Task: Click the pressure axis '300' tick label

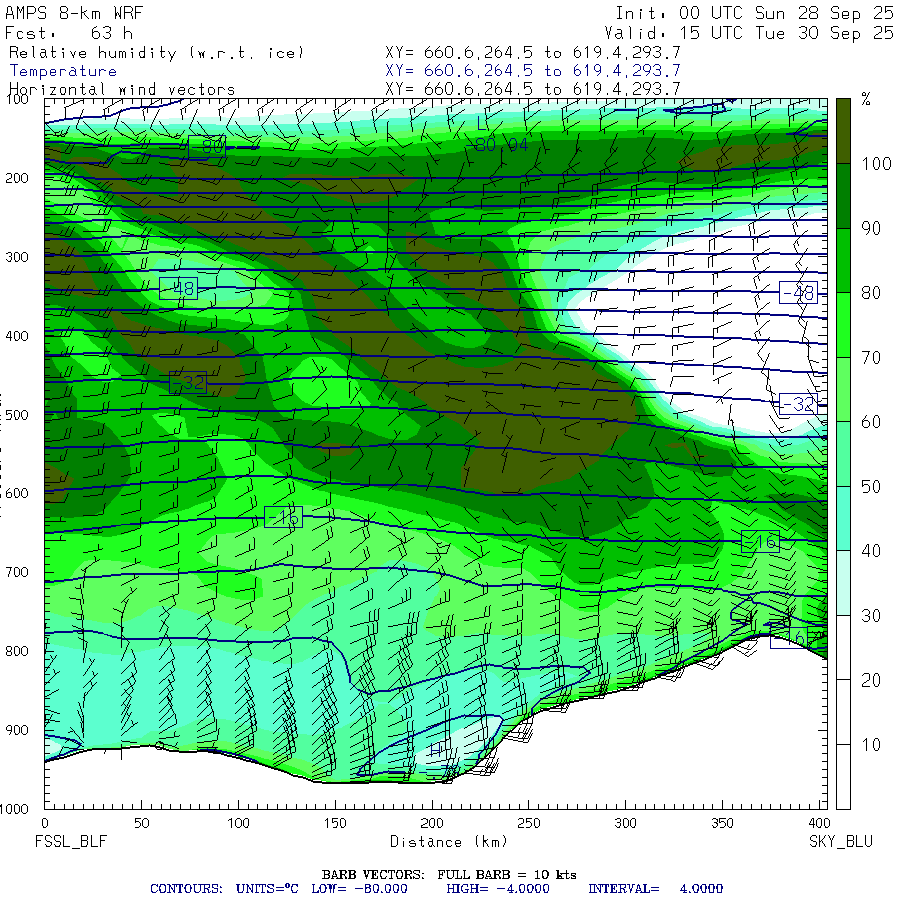Action: 17,257
